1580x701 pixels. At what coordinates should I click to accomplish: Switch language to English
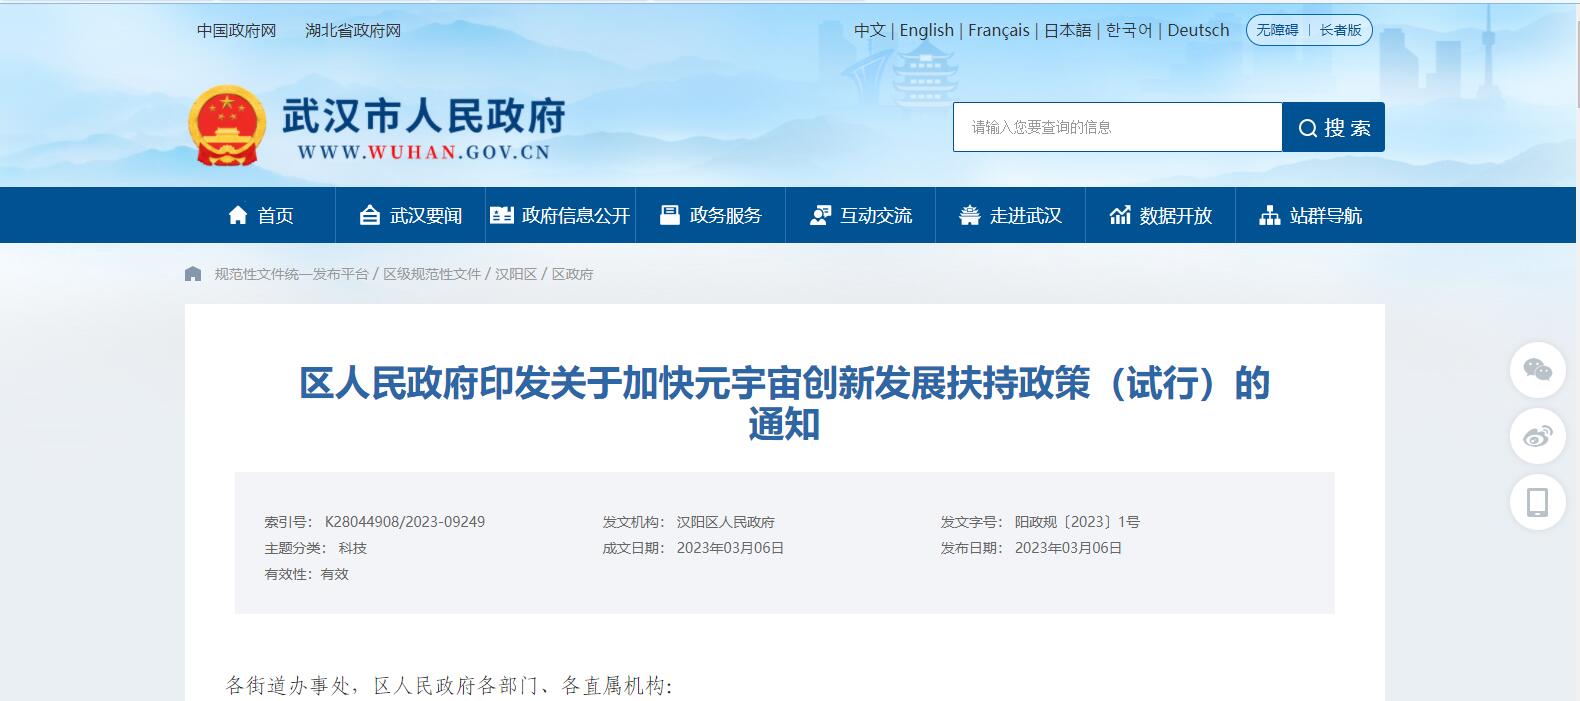point(926,30)
